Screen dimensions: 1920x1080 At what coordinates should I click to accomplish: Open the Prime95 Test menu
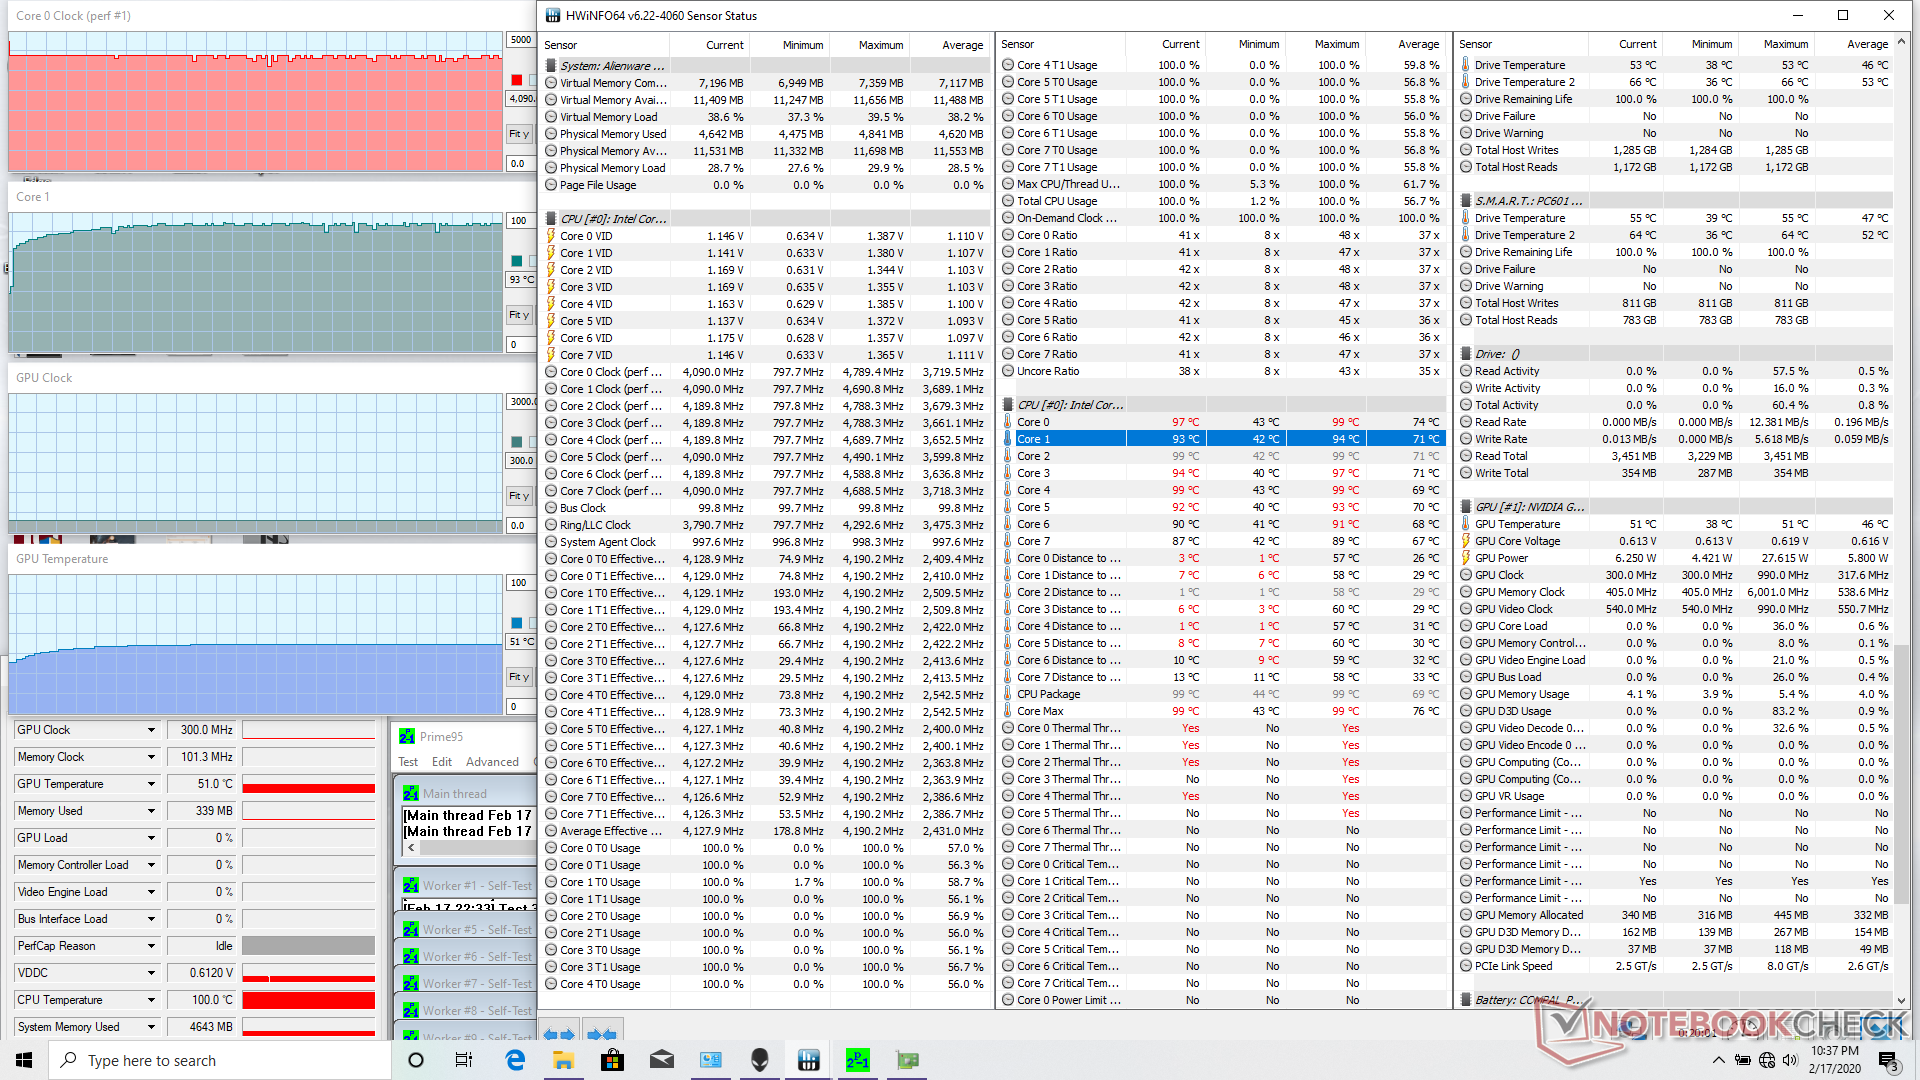[408, 762]
